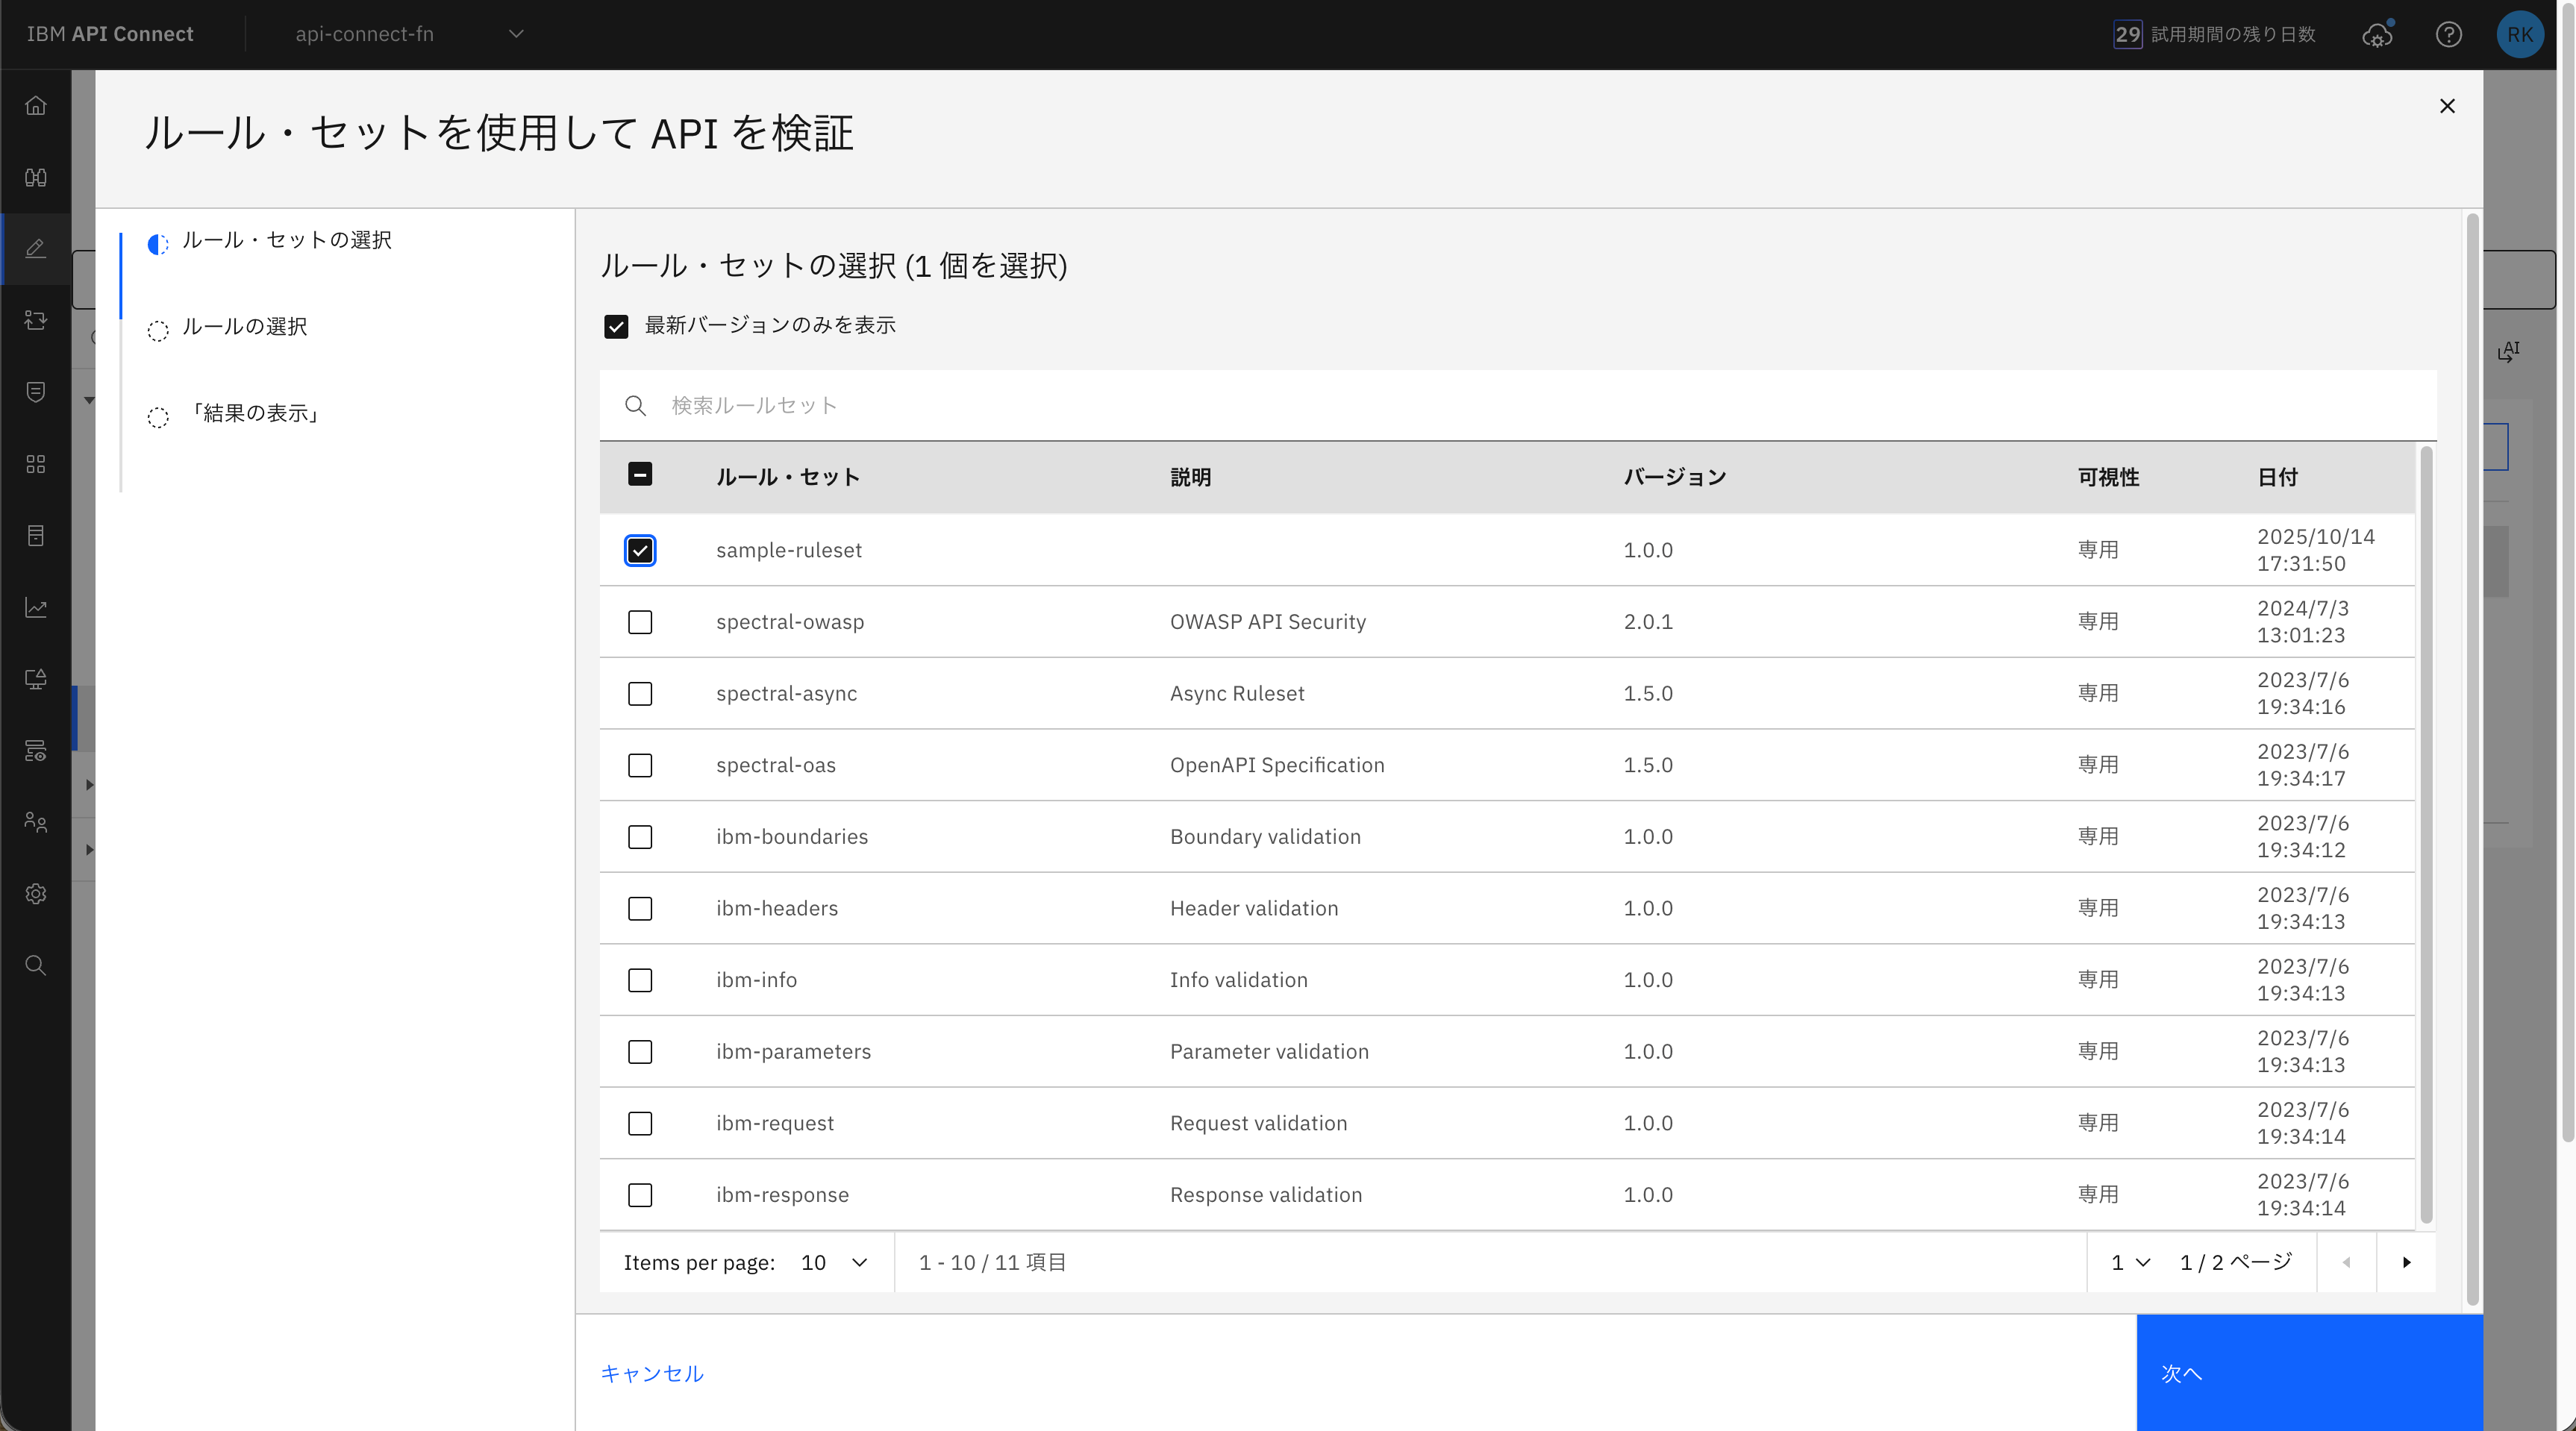The height and width of the screenshot is (1431, 2576).
Task: Open the page number select dropdown
Action: (2130, 1262)
